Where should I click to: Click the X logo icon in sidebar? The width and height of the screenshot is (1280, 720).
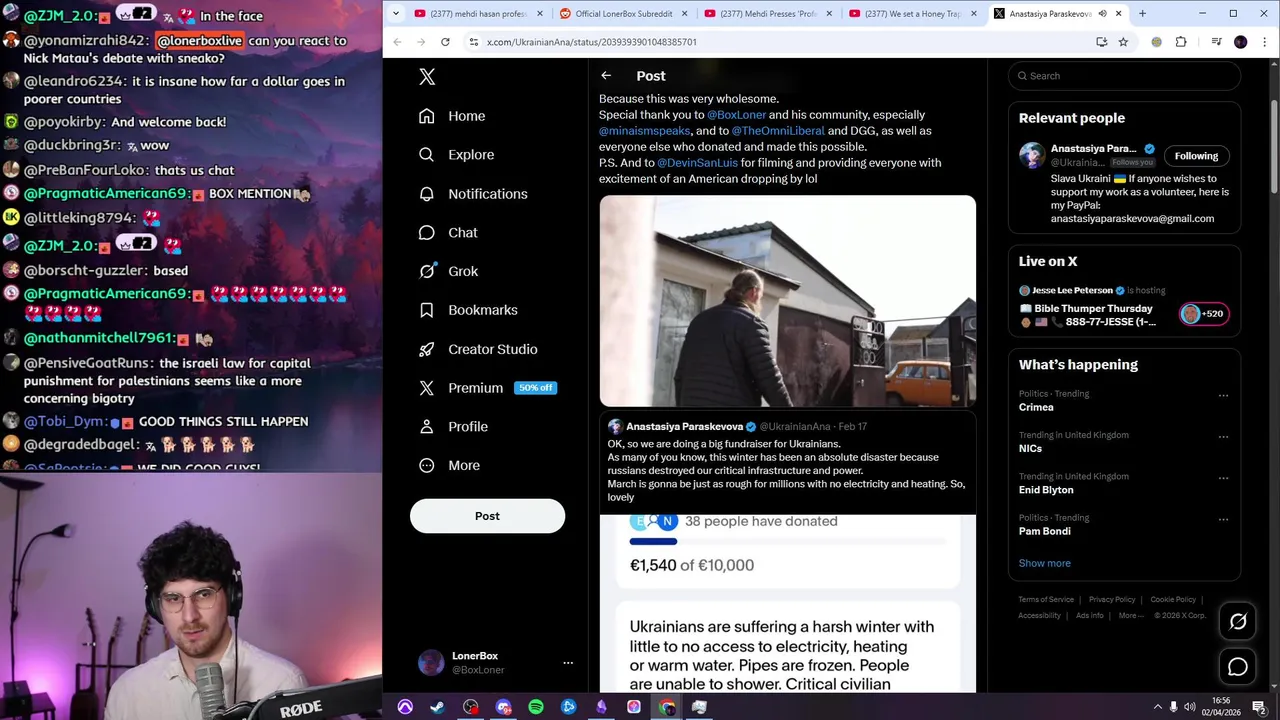point(427,77)
